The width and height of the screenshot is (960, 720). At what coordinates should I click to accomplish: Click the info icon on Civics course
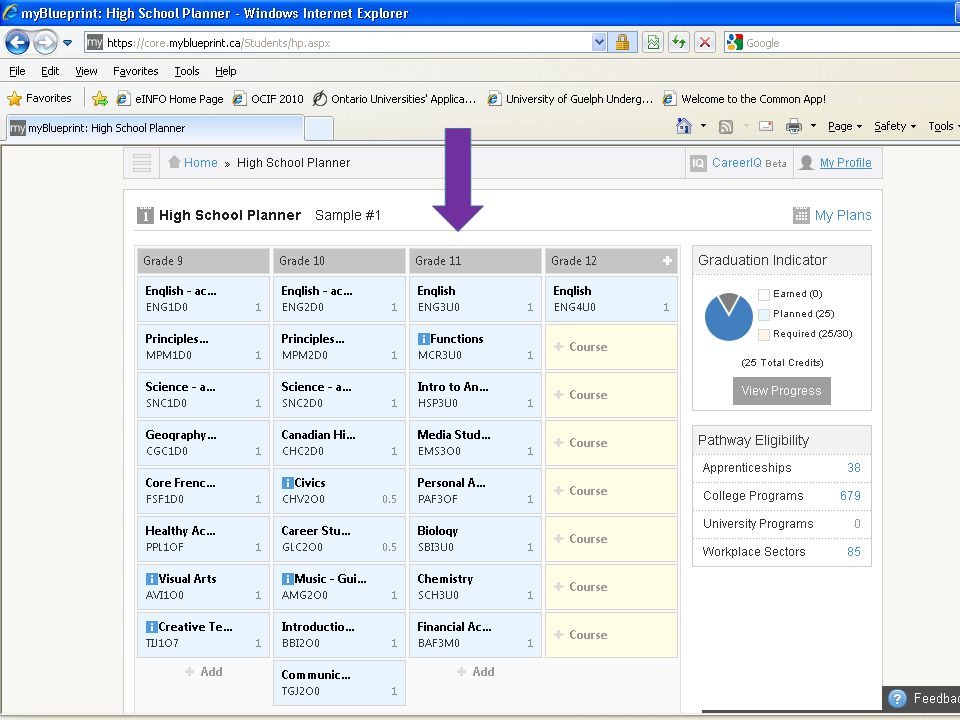coord(287,483)
